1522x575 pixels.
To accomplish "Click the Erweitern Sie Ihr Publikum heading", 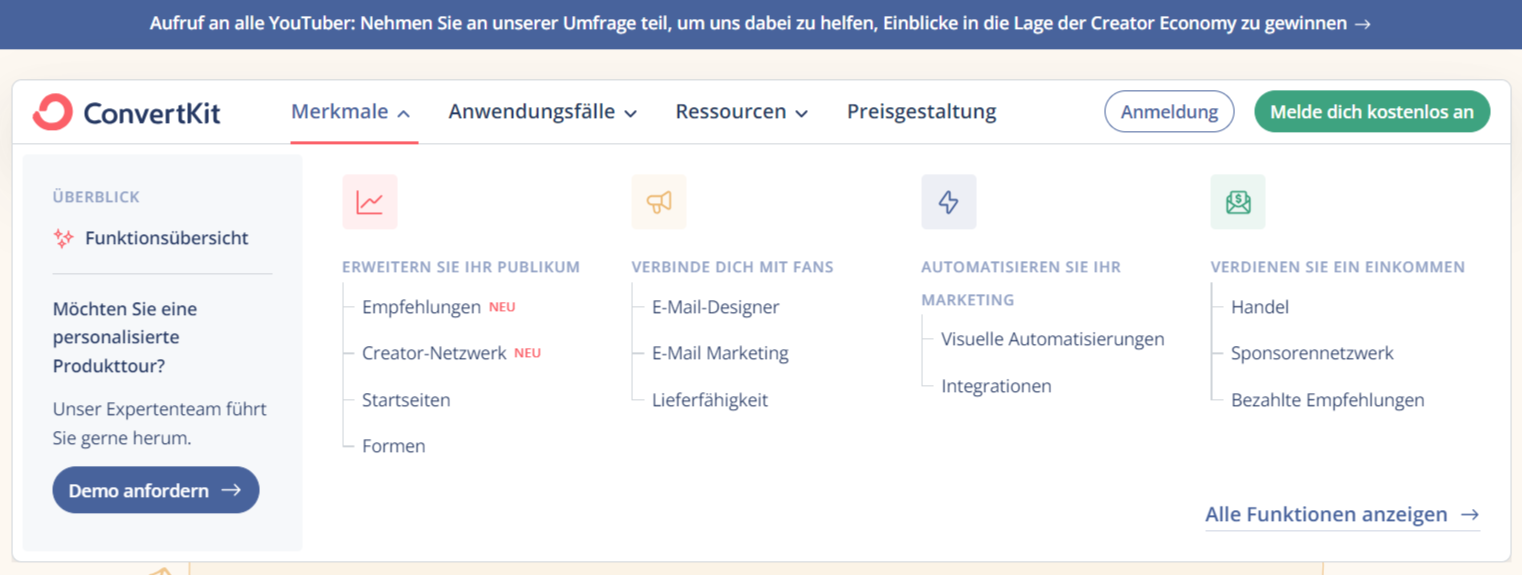I will 461,267.
